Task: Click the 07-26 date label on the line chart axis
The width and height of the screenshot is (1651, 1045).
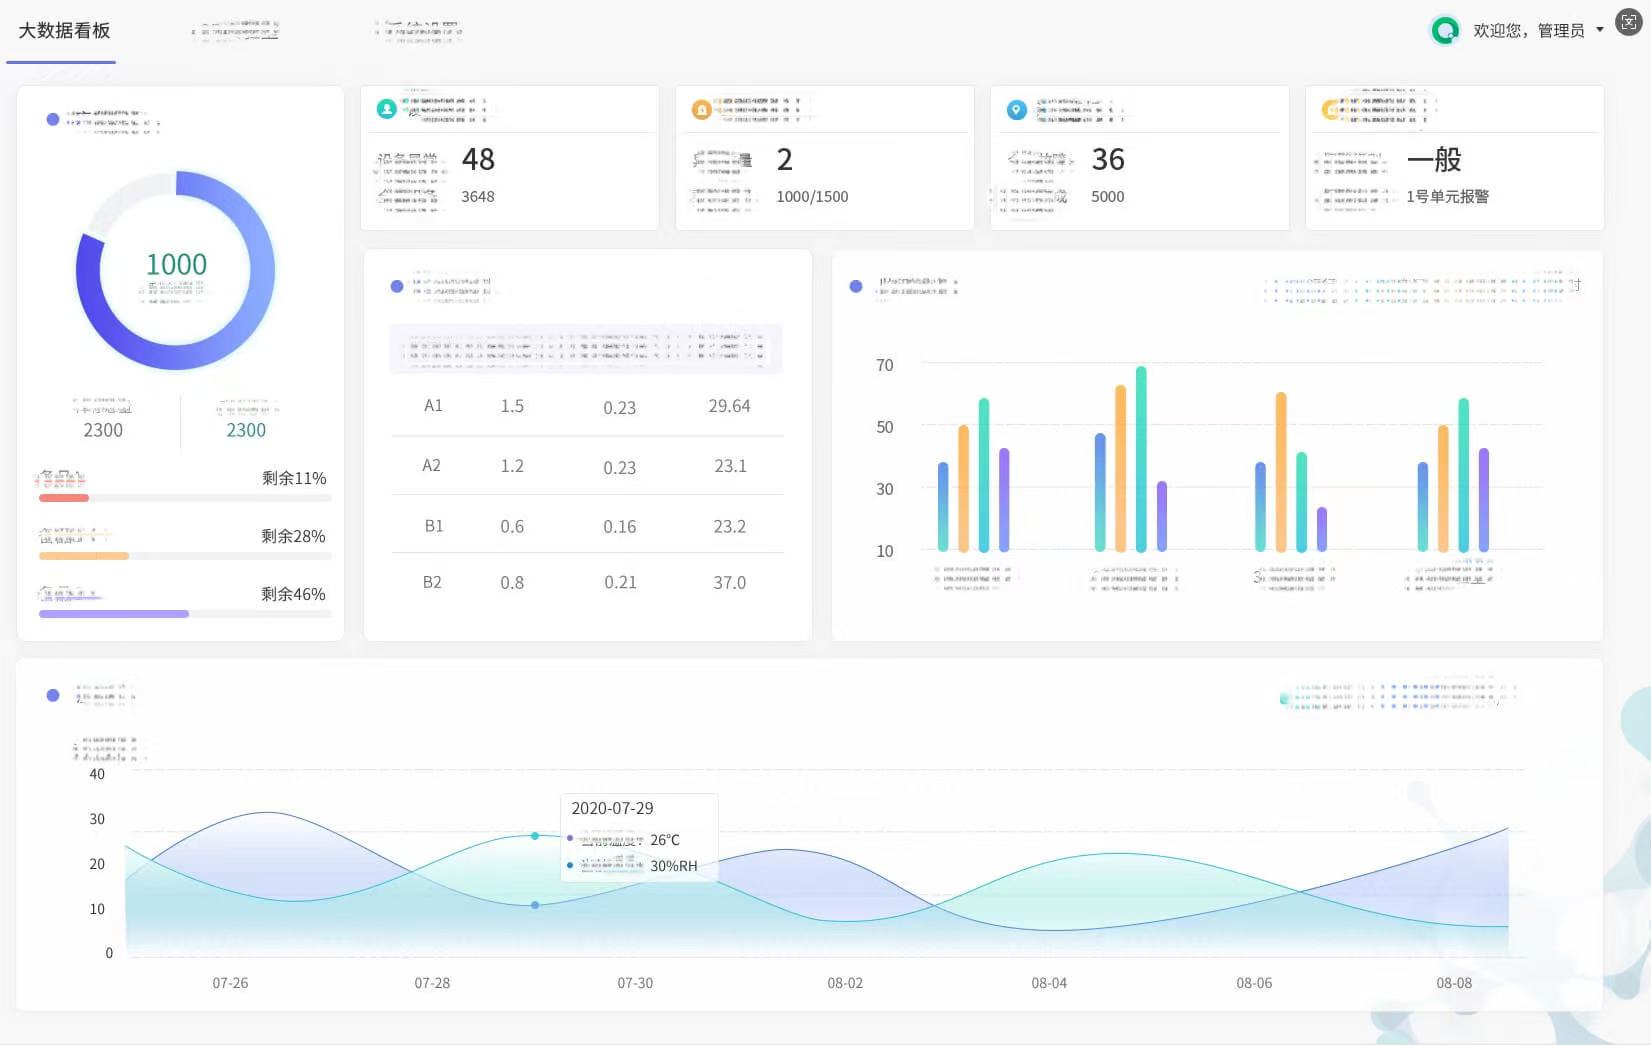Action: pyautogui.click(x=230, y=983)
